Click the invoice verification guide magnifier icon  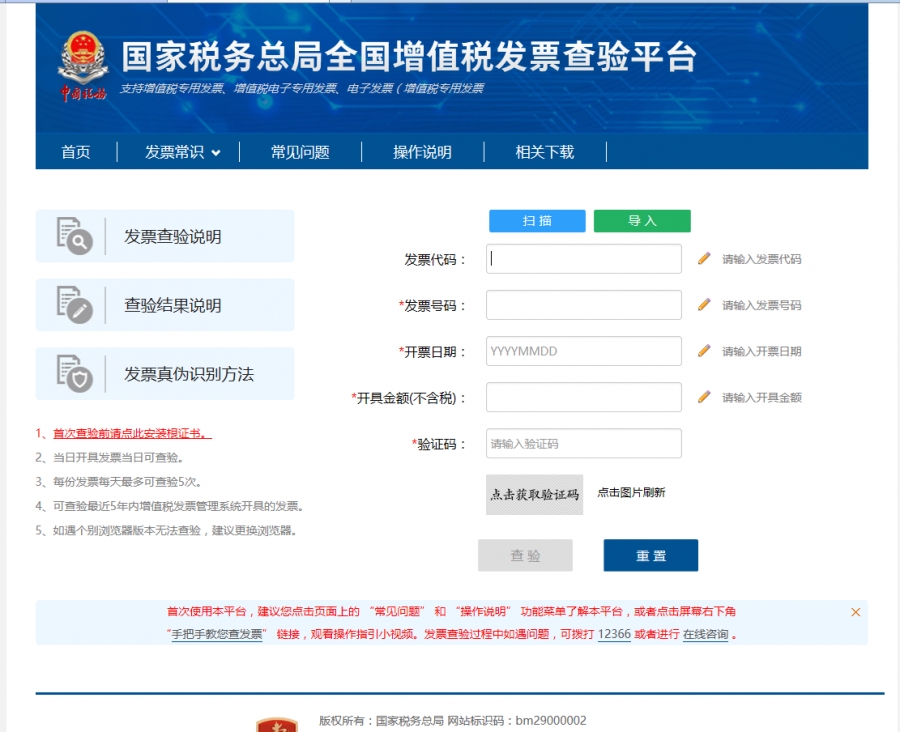coord(74,235)
